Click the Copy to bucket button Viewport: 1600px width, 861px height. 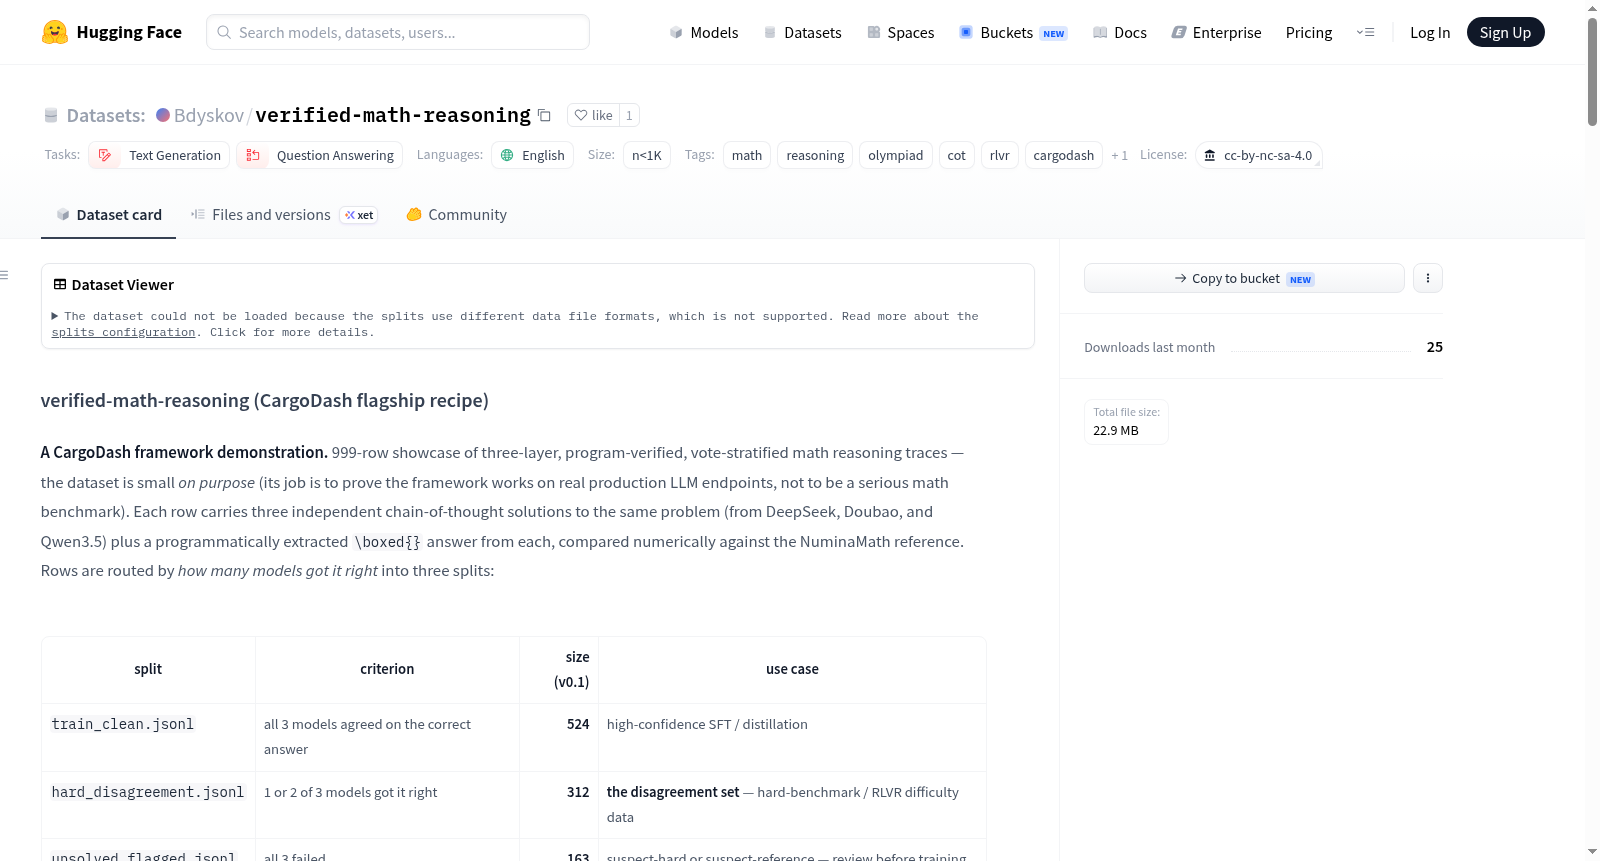[1244, 278]
